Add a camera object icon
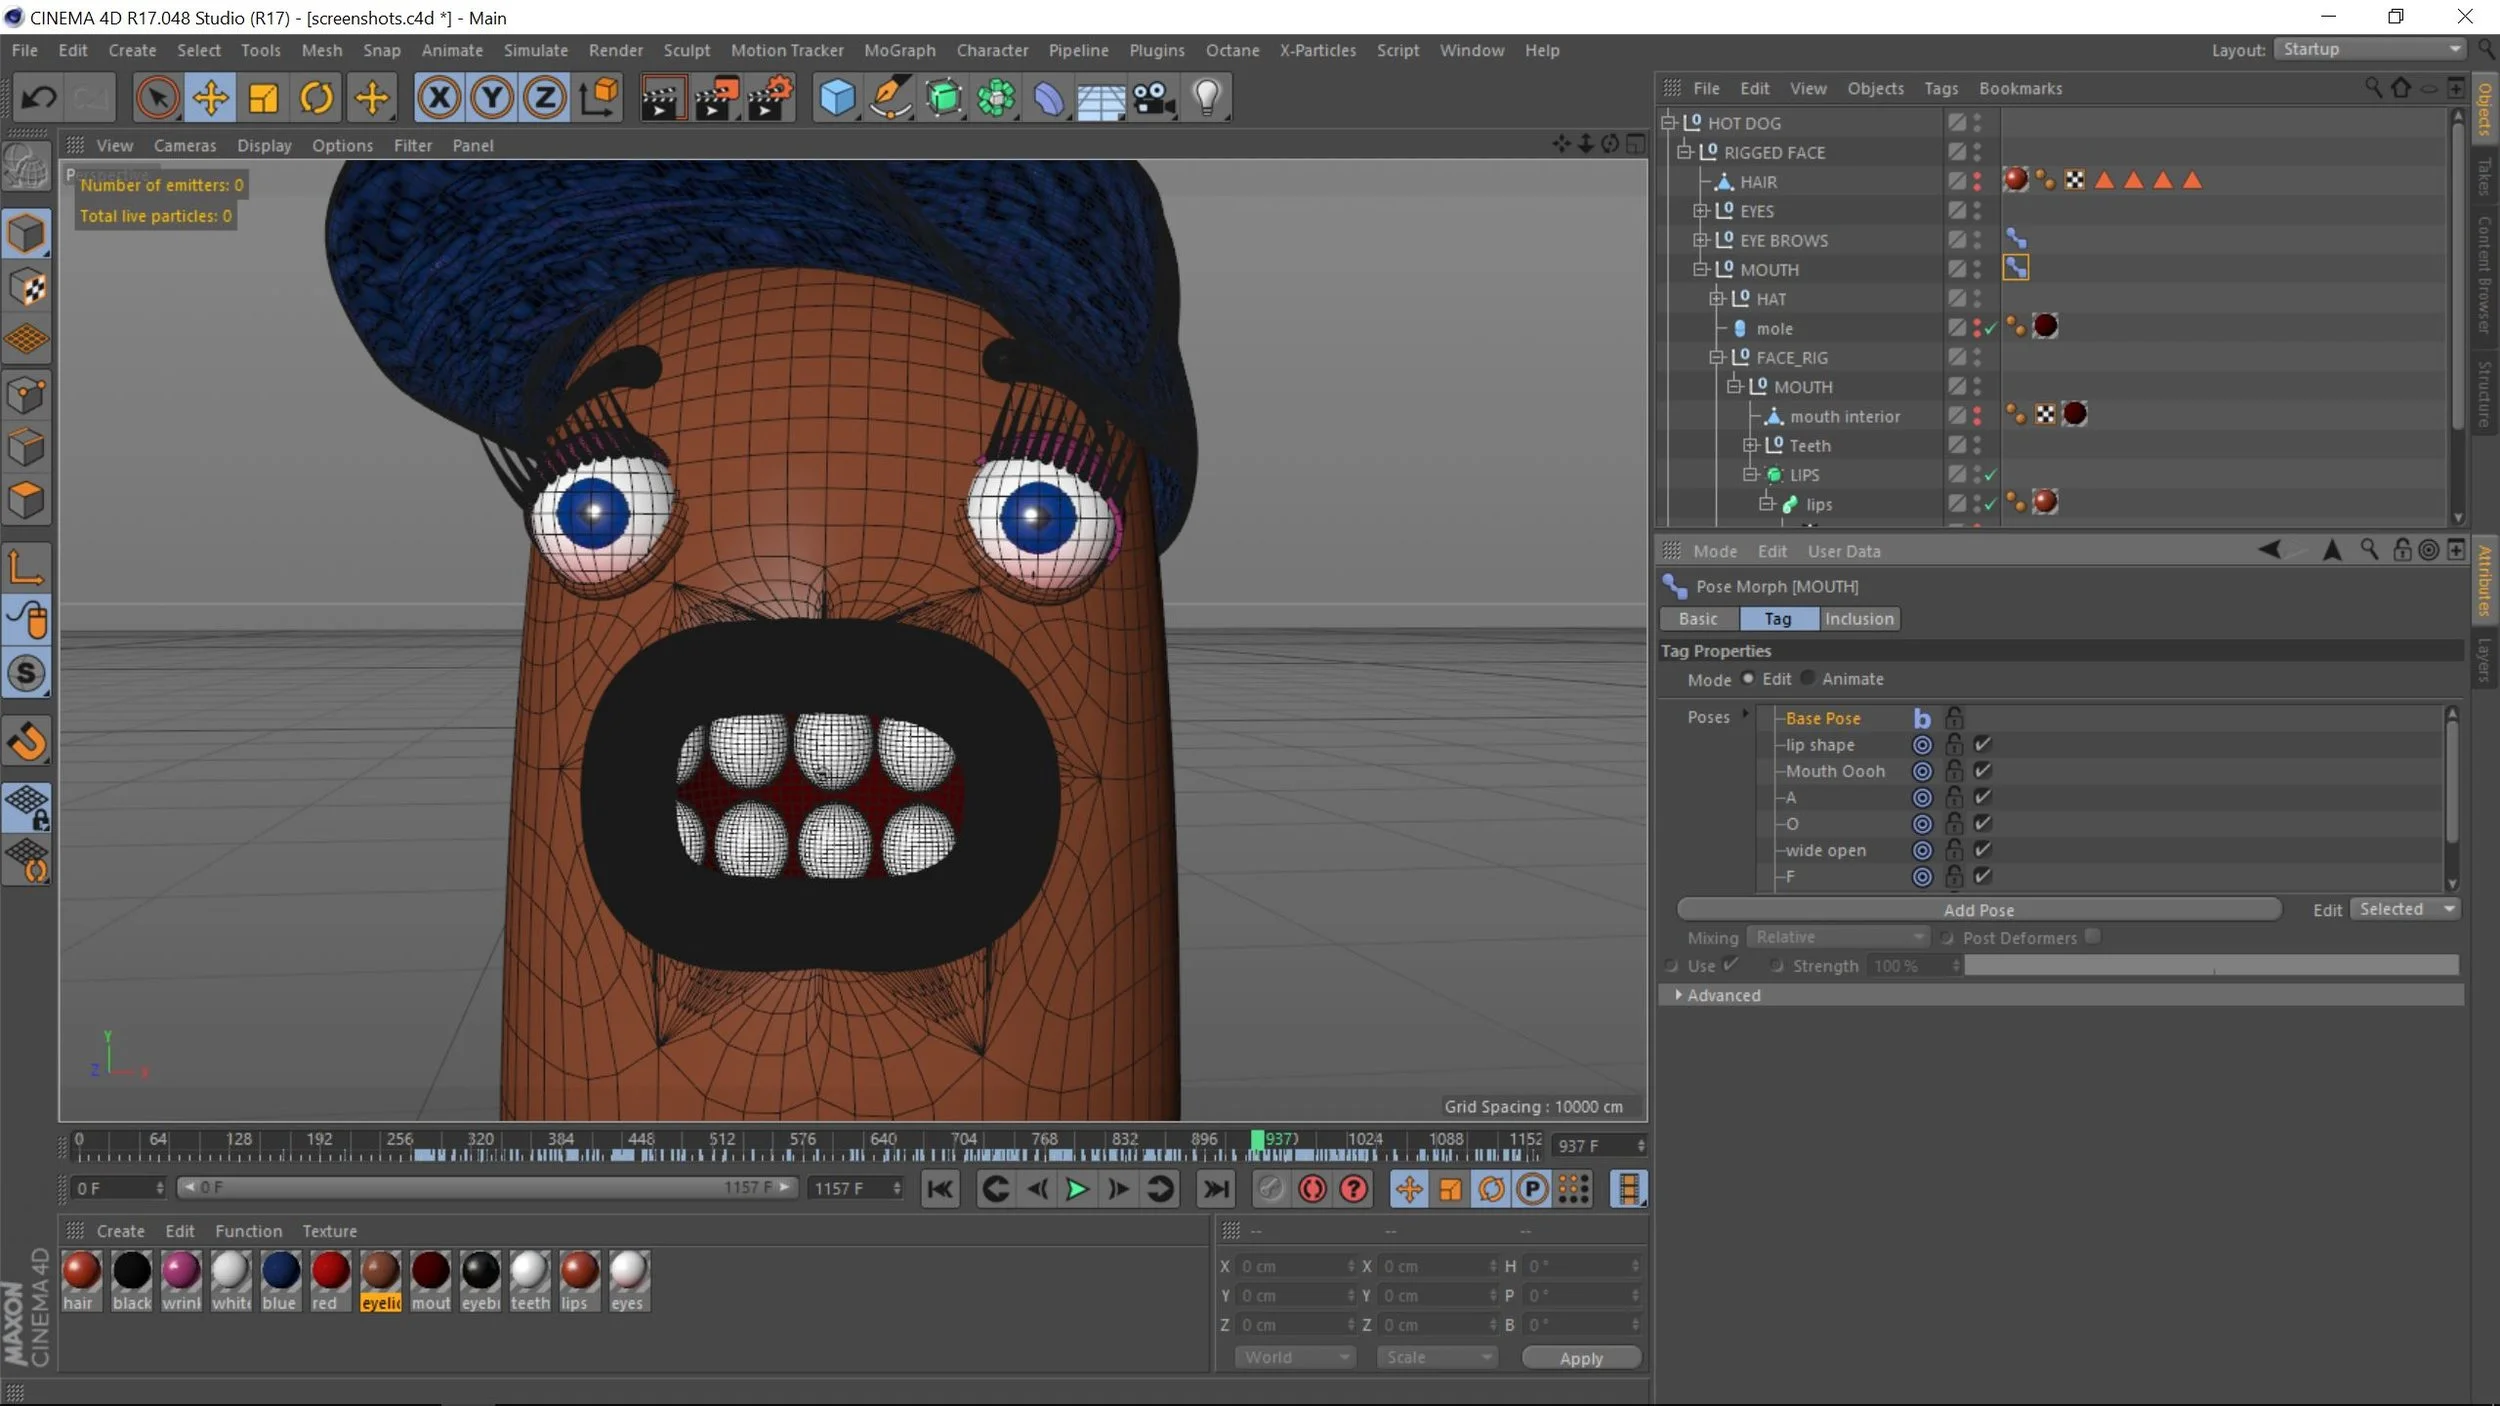The height and width of the screenshot is (1406, 2500). click(1153, 98)
